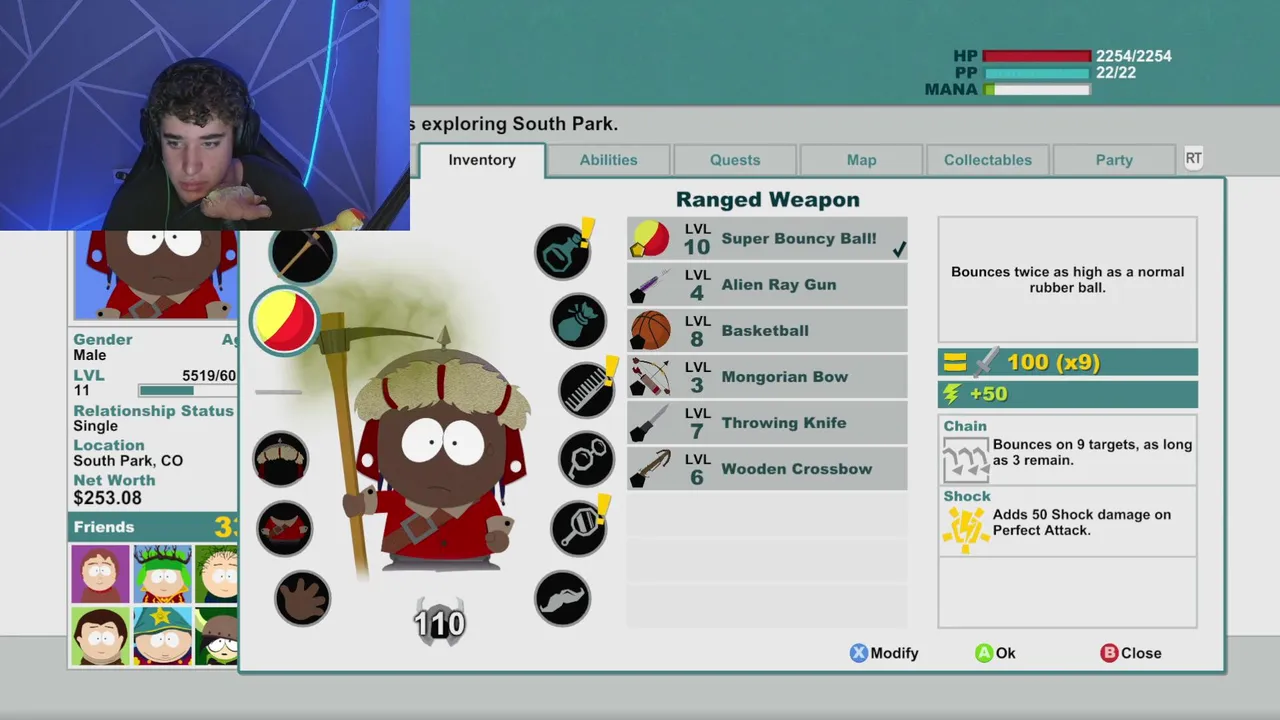Open friend portrait with green spiky crown

pos(162,574)
